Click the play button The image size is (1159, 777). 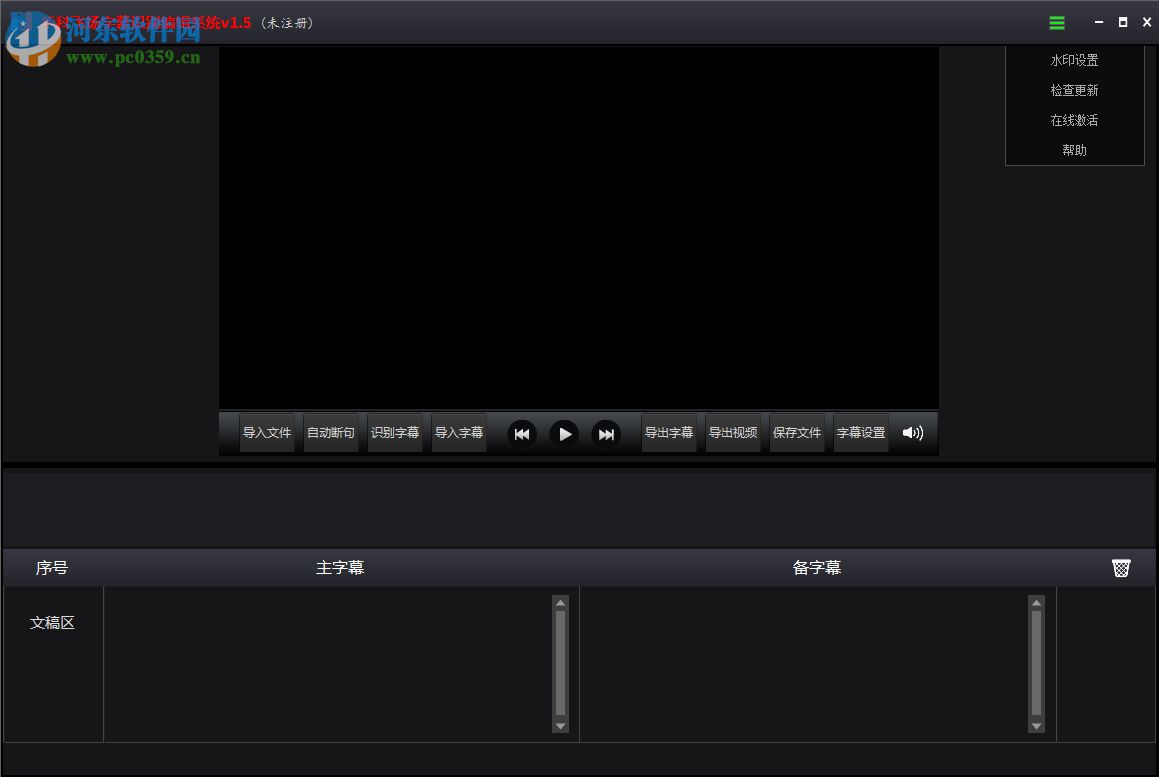click(564, 434)
